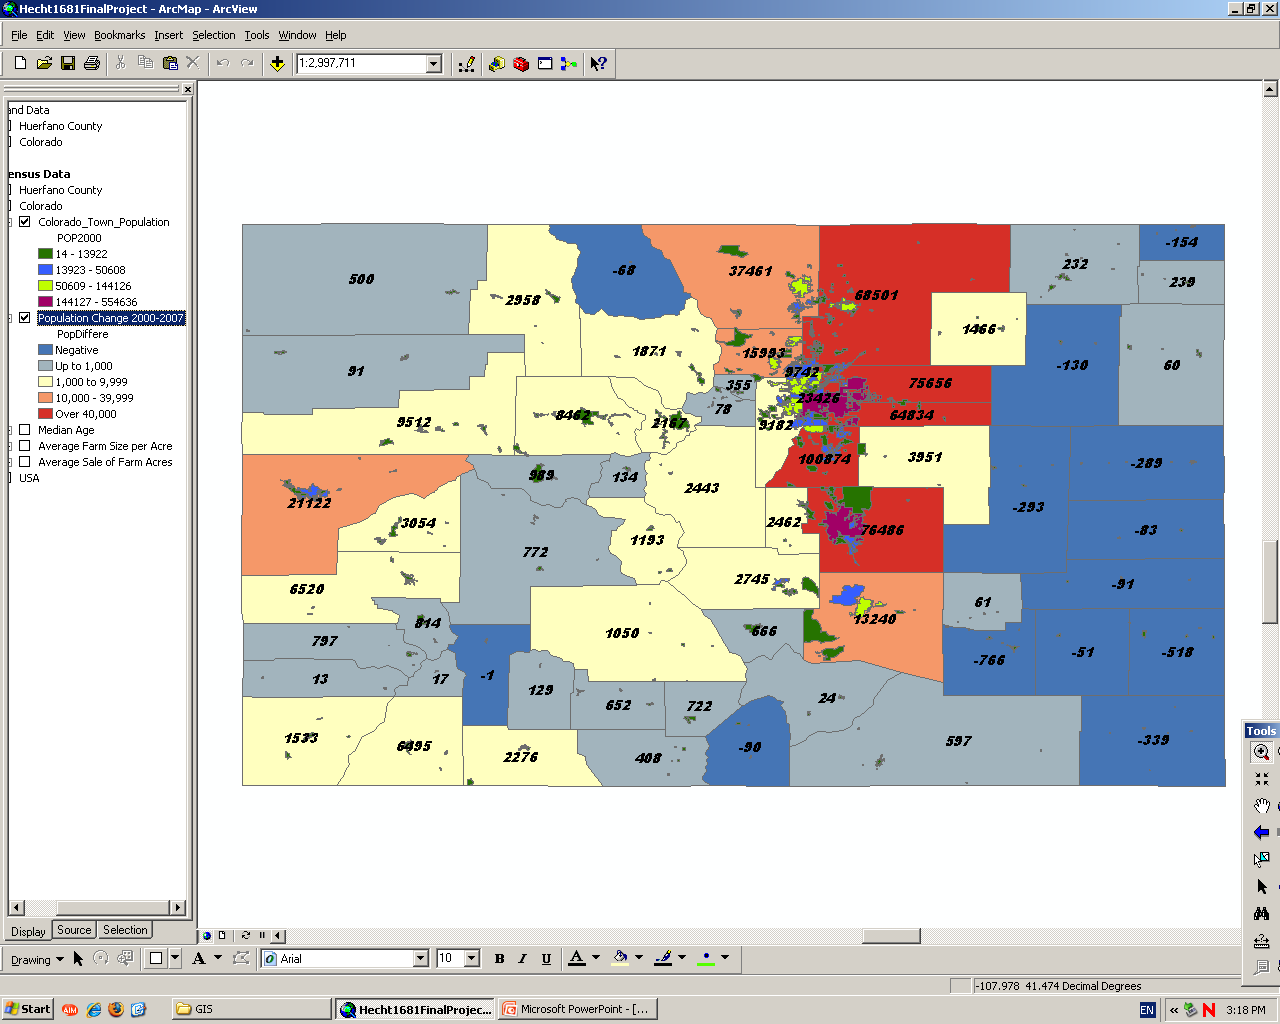Uncheck the Colorado_Town_Population layer
Screen dimensions: 1280x1024
[25, 222]
